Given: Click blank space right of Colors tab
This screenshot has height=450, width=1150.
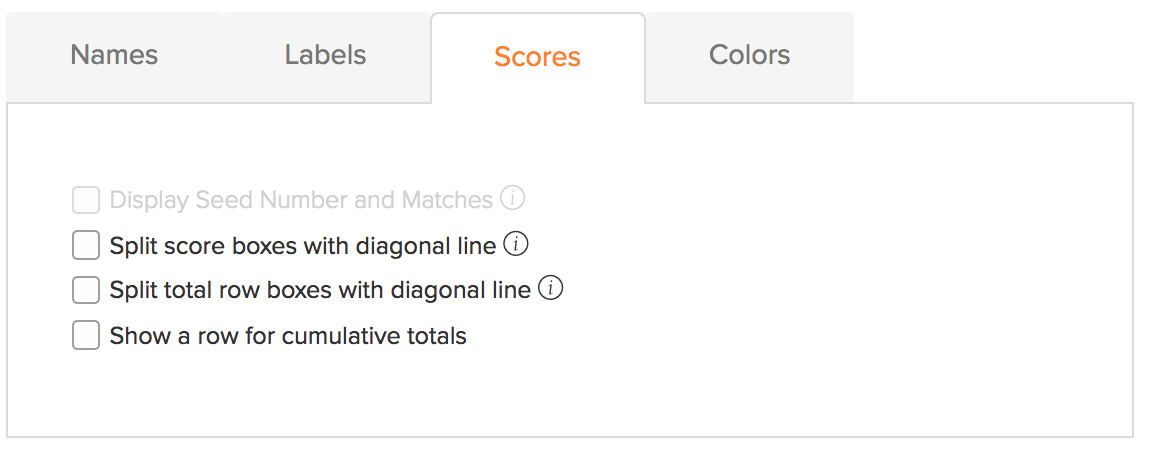Looking at the screenshot, I should [997, 56].
